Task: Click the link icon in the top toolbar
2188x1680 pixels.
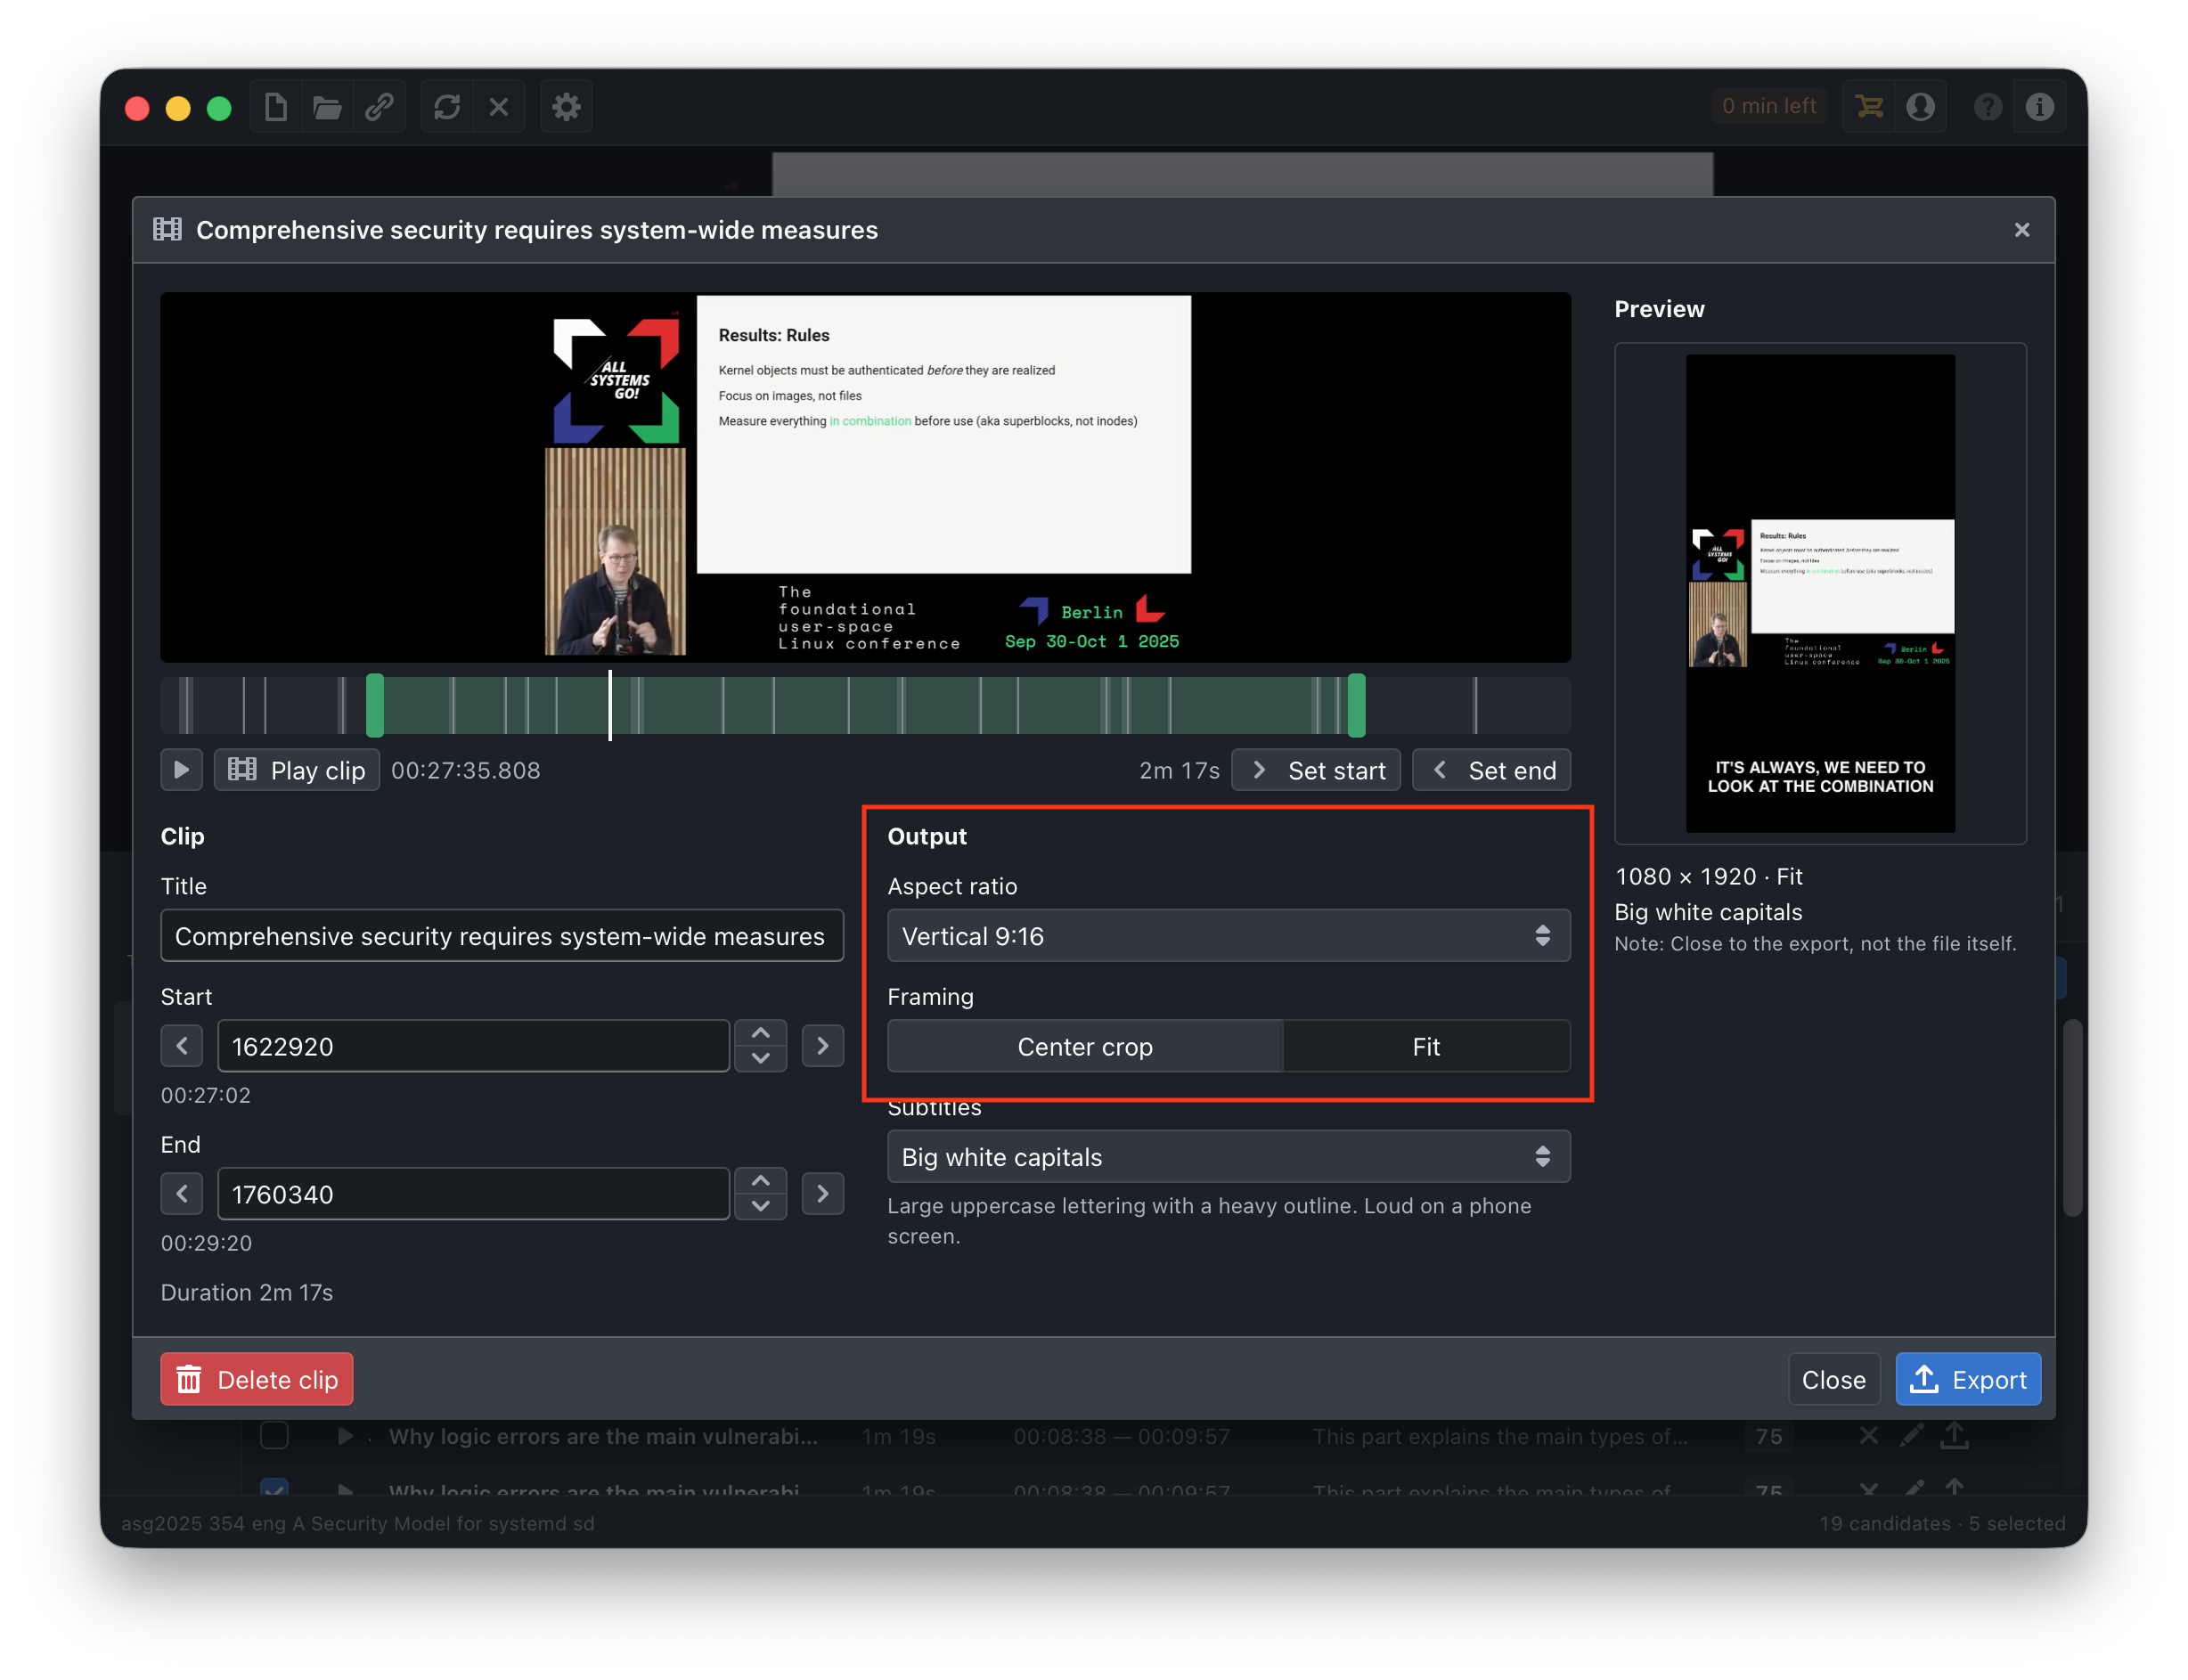Action: 379,106
